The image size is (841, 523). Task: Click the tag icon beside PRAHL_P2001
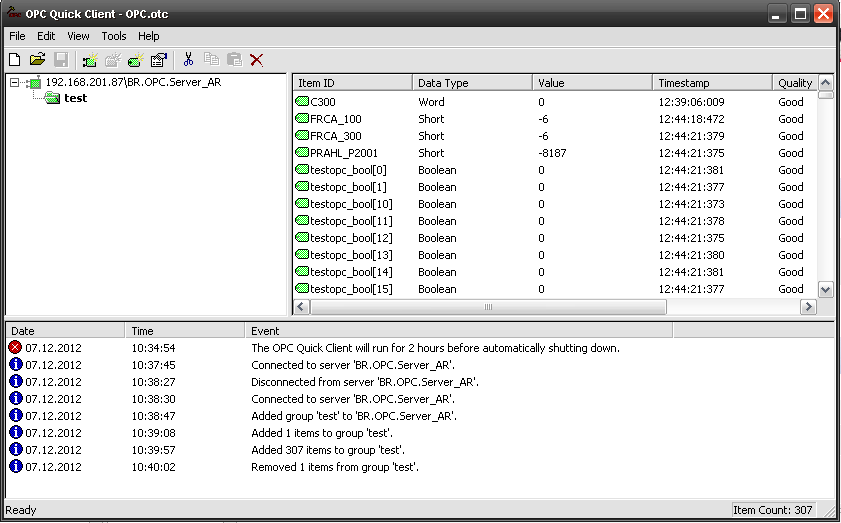pos(302,152)
